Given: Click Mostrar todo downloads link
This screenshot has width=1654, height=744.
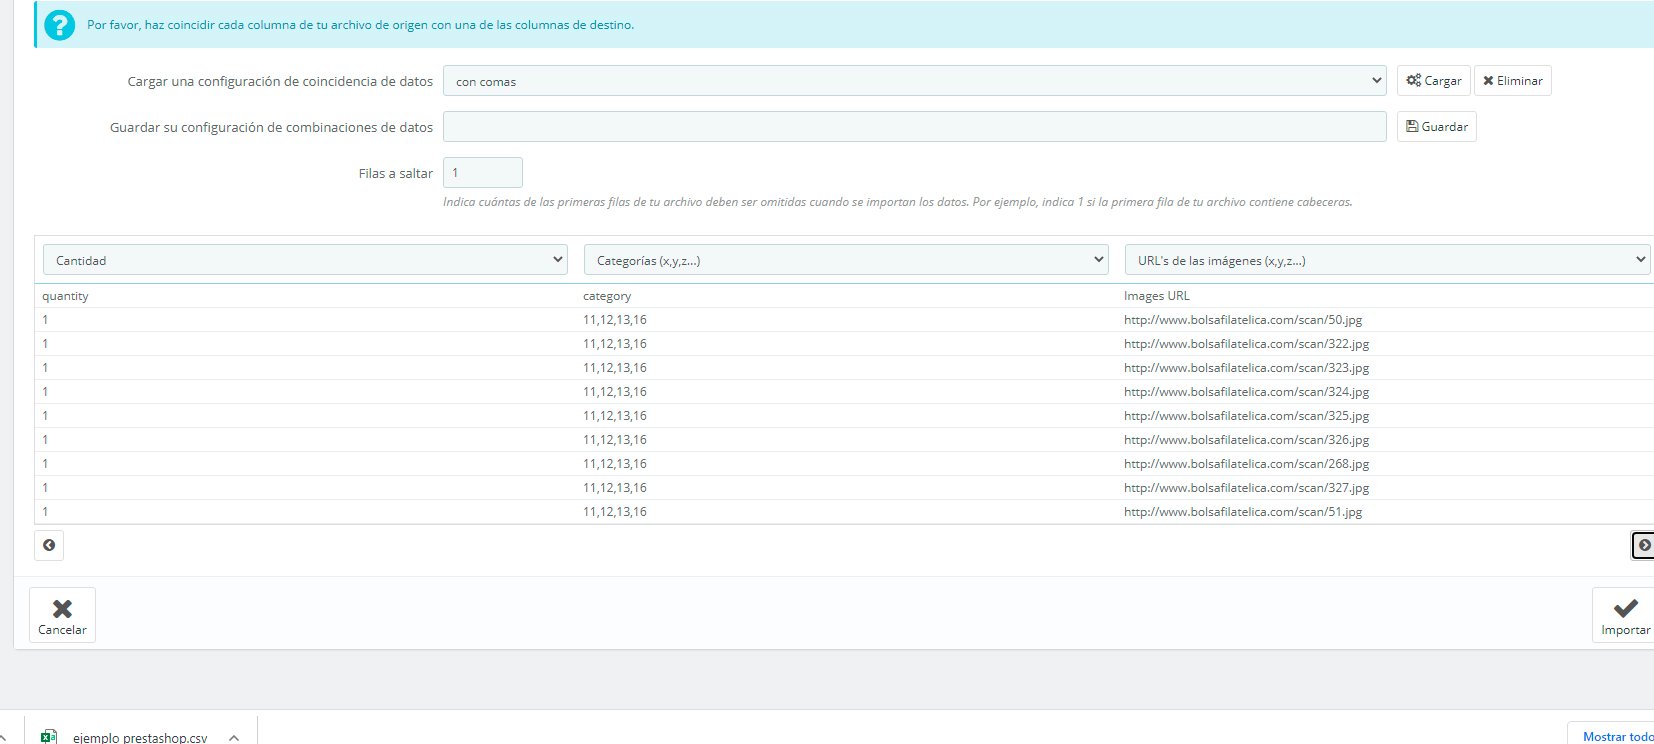Looking at the screenshot, I should click(x=1617, y=737).
